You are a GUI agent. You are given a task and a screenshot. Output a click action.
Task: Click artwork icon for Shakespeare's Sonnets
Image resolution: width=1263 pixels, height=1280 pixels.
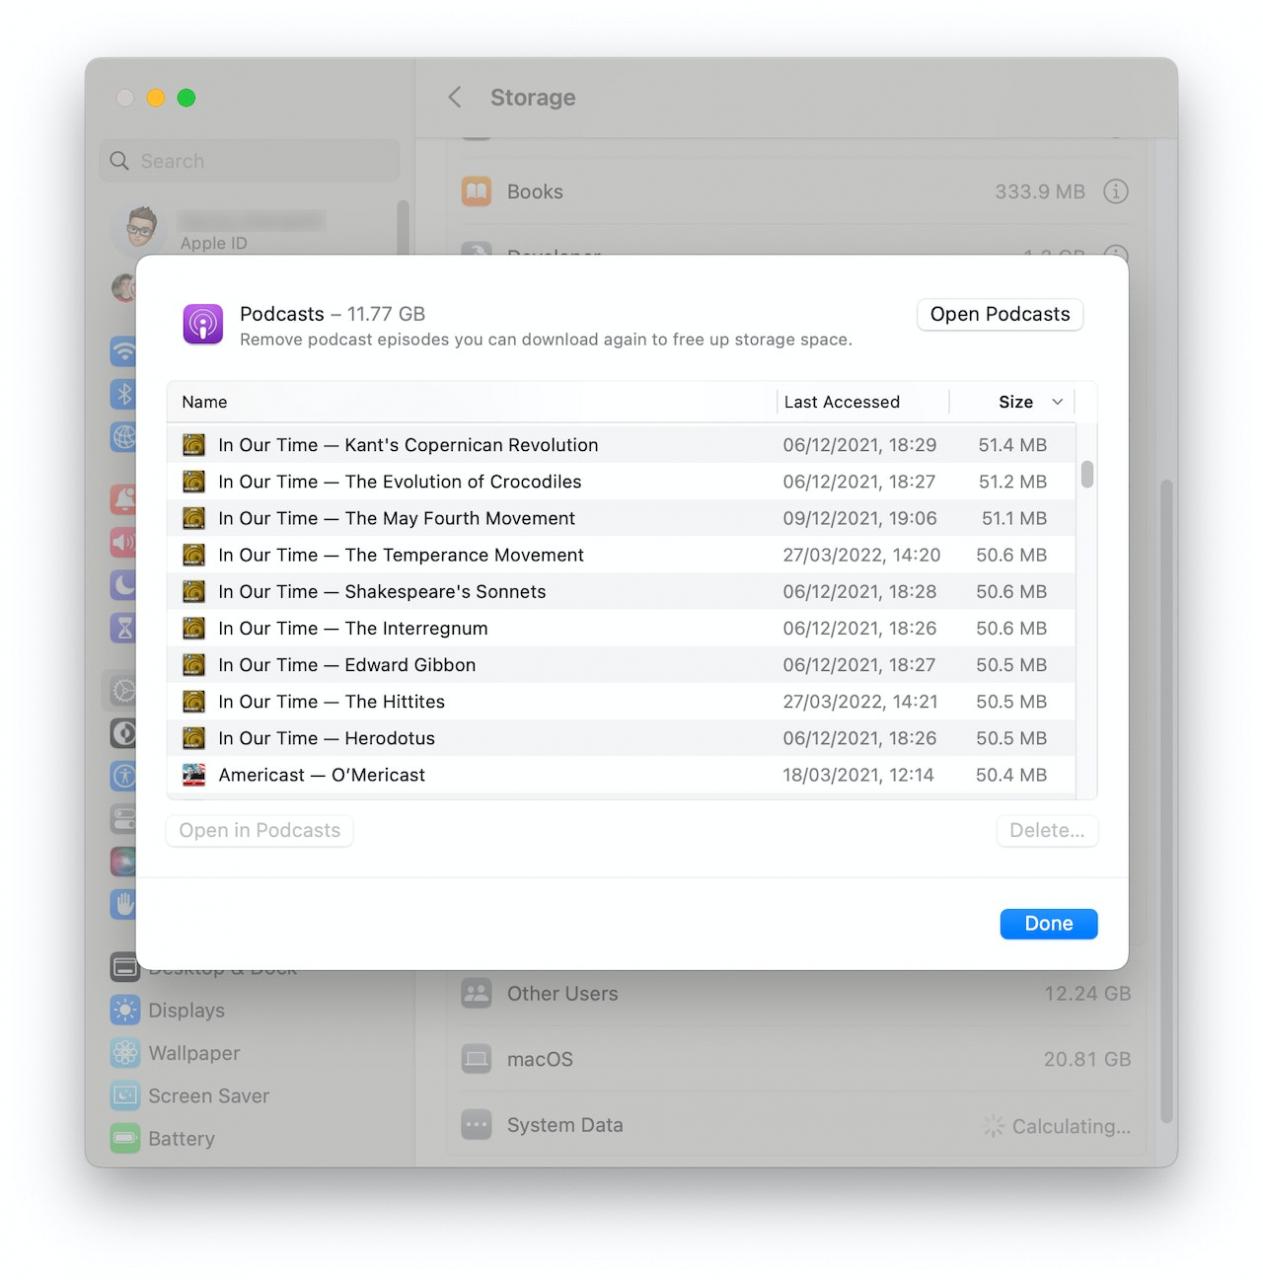pos(194,592)
